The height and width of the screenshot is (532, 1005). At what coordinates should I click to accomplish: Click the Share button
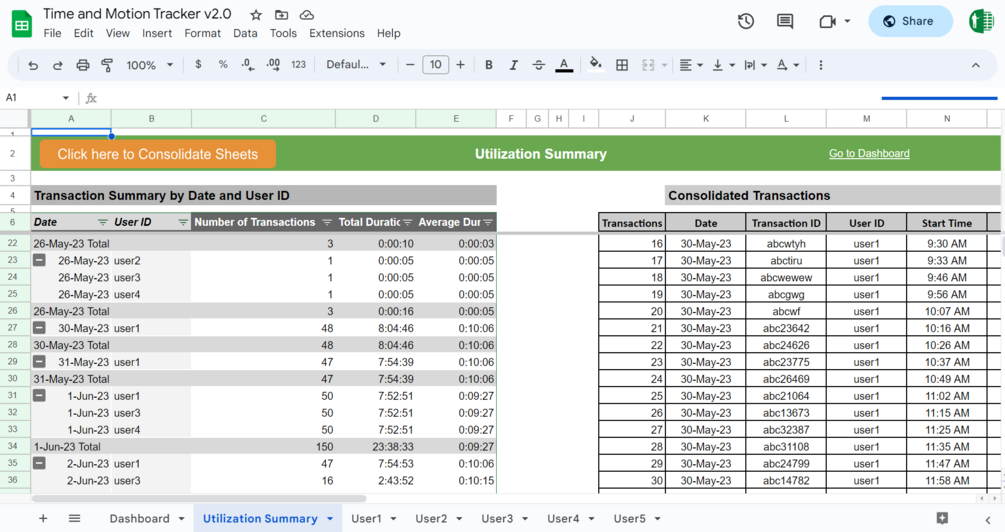tap(910, 21)
